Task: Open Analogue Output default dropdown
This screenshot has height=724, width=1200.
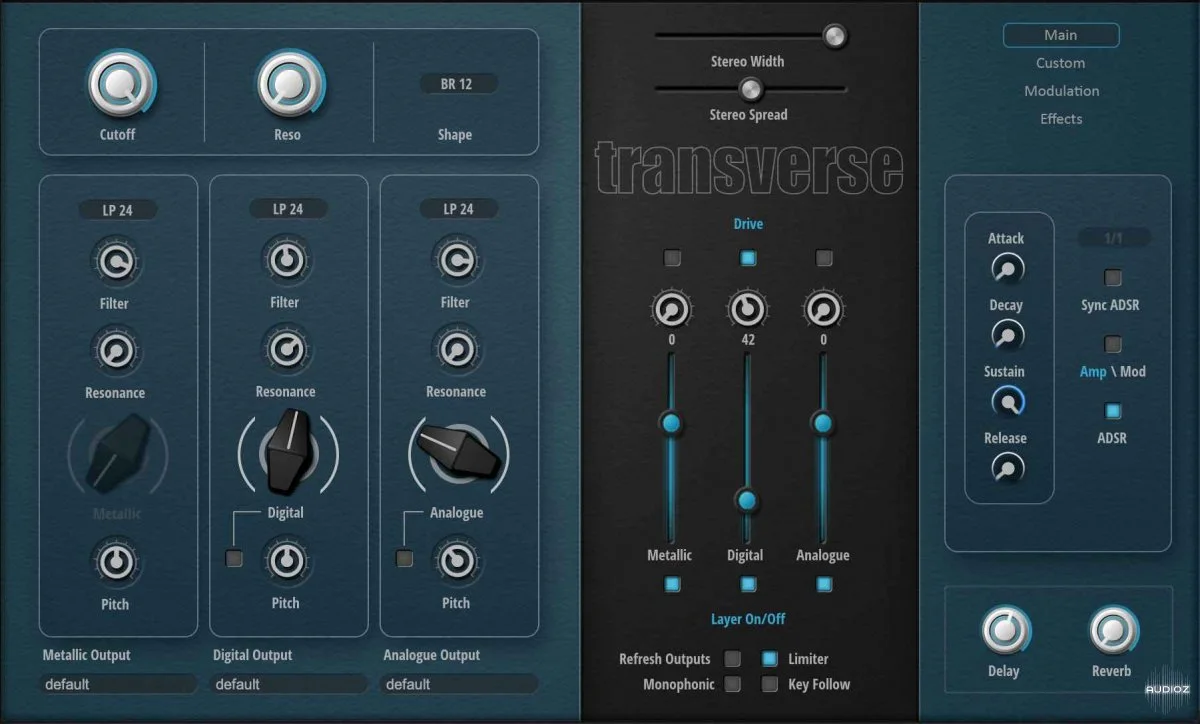Action: [x=460, y=684]
